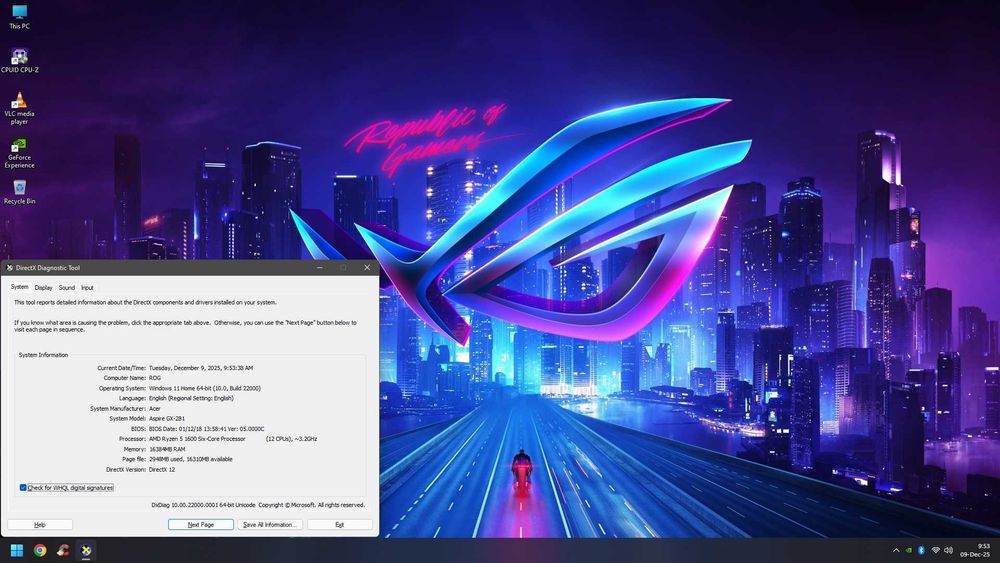This screenshot has width=1000, height=563.
Task: Click the Memory value 16384MB RAM
Action: tap(167, 450)
